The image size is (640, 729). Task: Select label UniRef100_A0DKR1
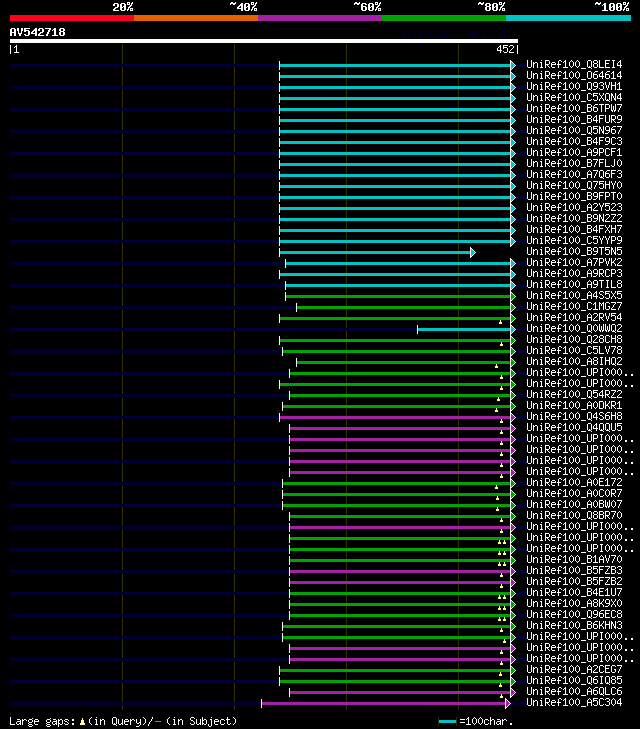[x=574, y=405]
